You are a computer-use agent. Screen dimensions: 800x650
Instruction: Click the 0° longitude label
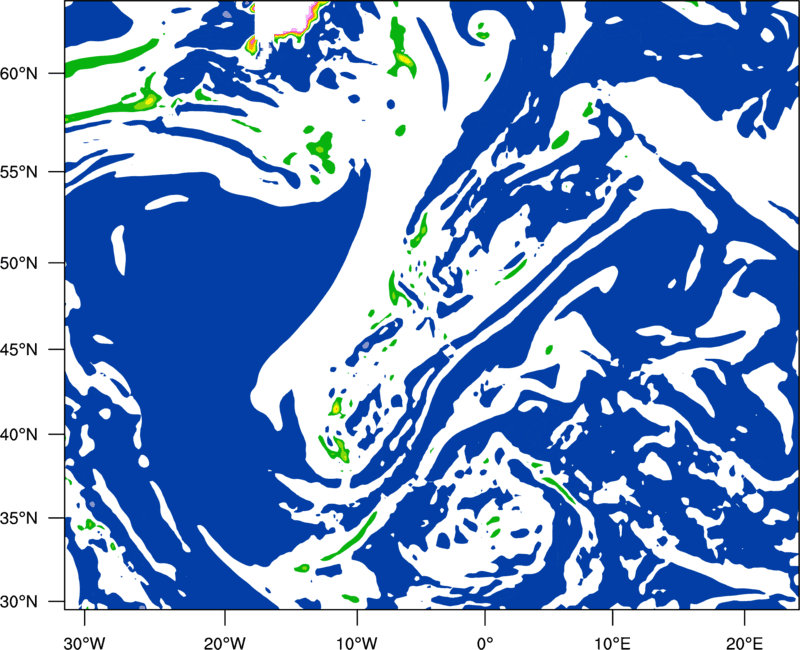click(x=484, y=642)
